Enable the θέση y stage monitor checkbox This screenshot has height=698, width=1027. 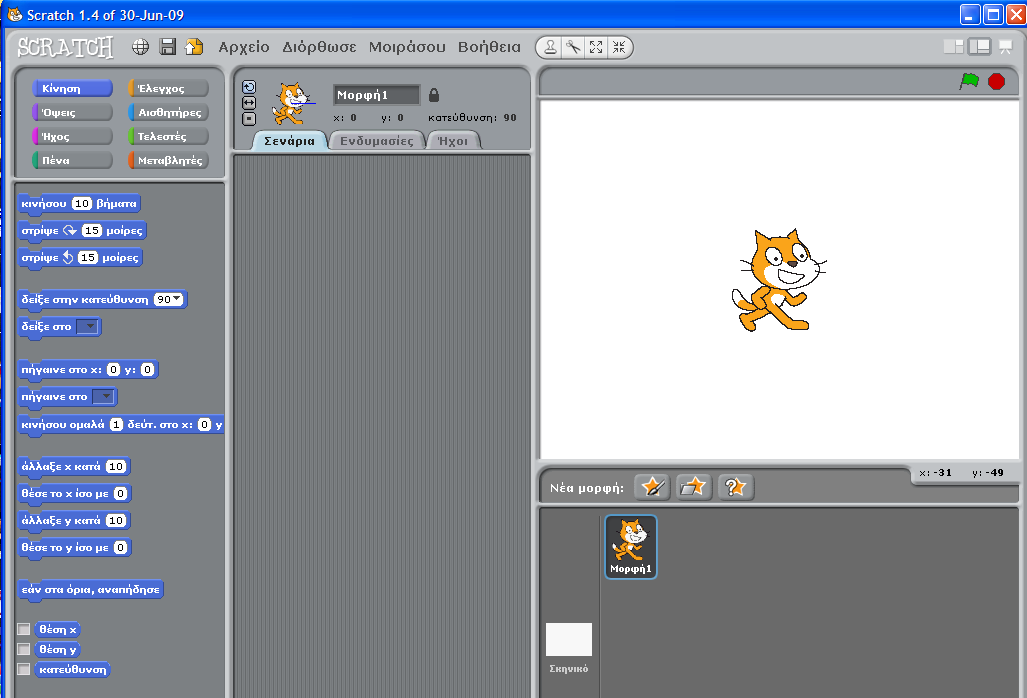(x=24, y=649)
